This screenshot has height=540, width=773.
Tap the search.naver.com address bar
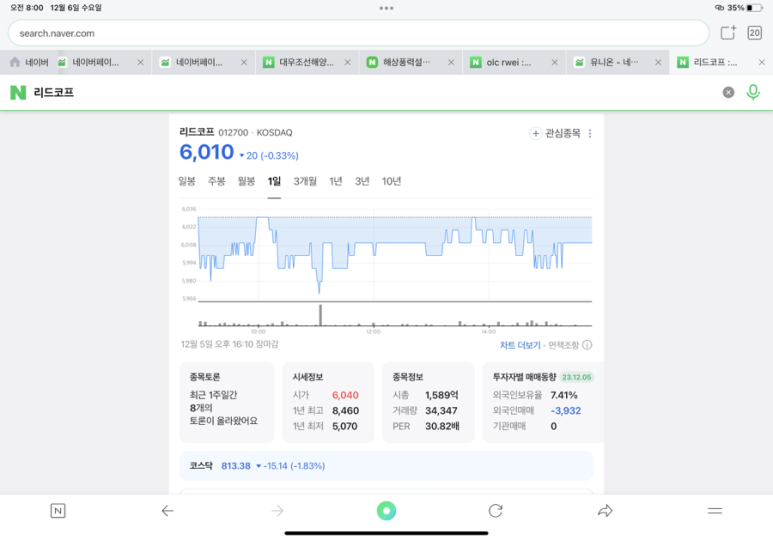coord(358,33)
